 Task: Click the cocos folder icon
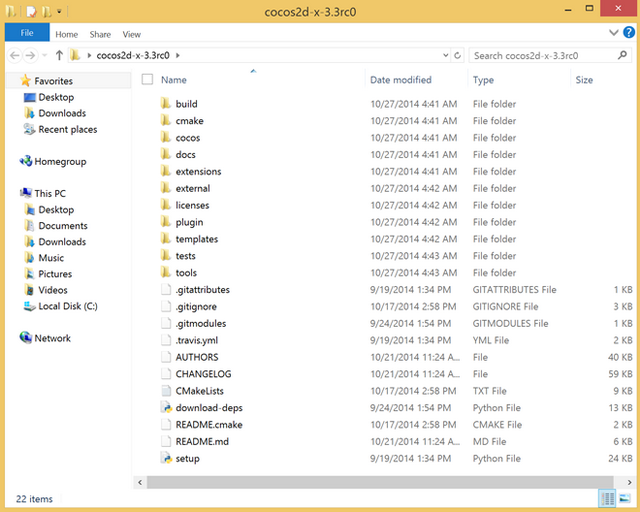coord(165,137)
